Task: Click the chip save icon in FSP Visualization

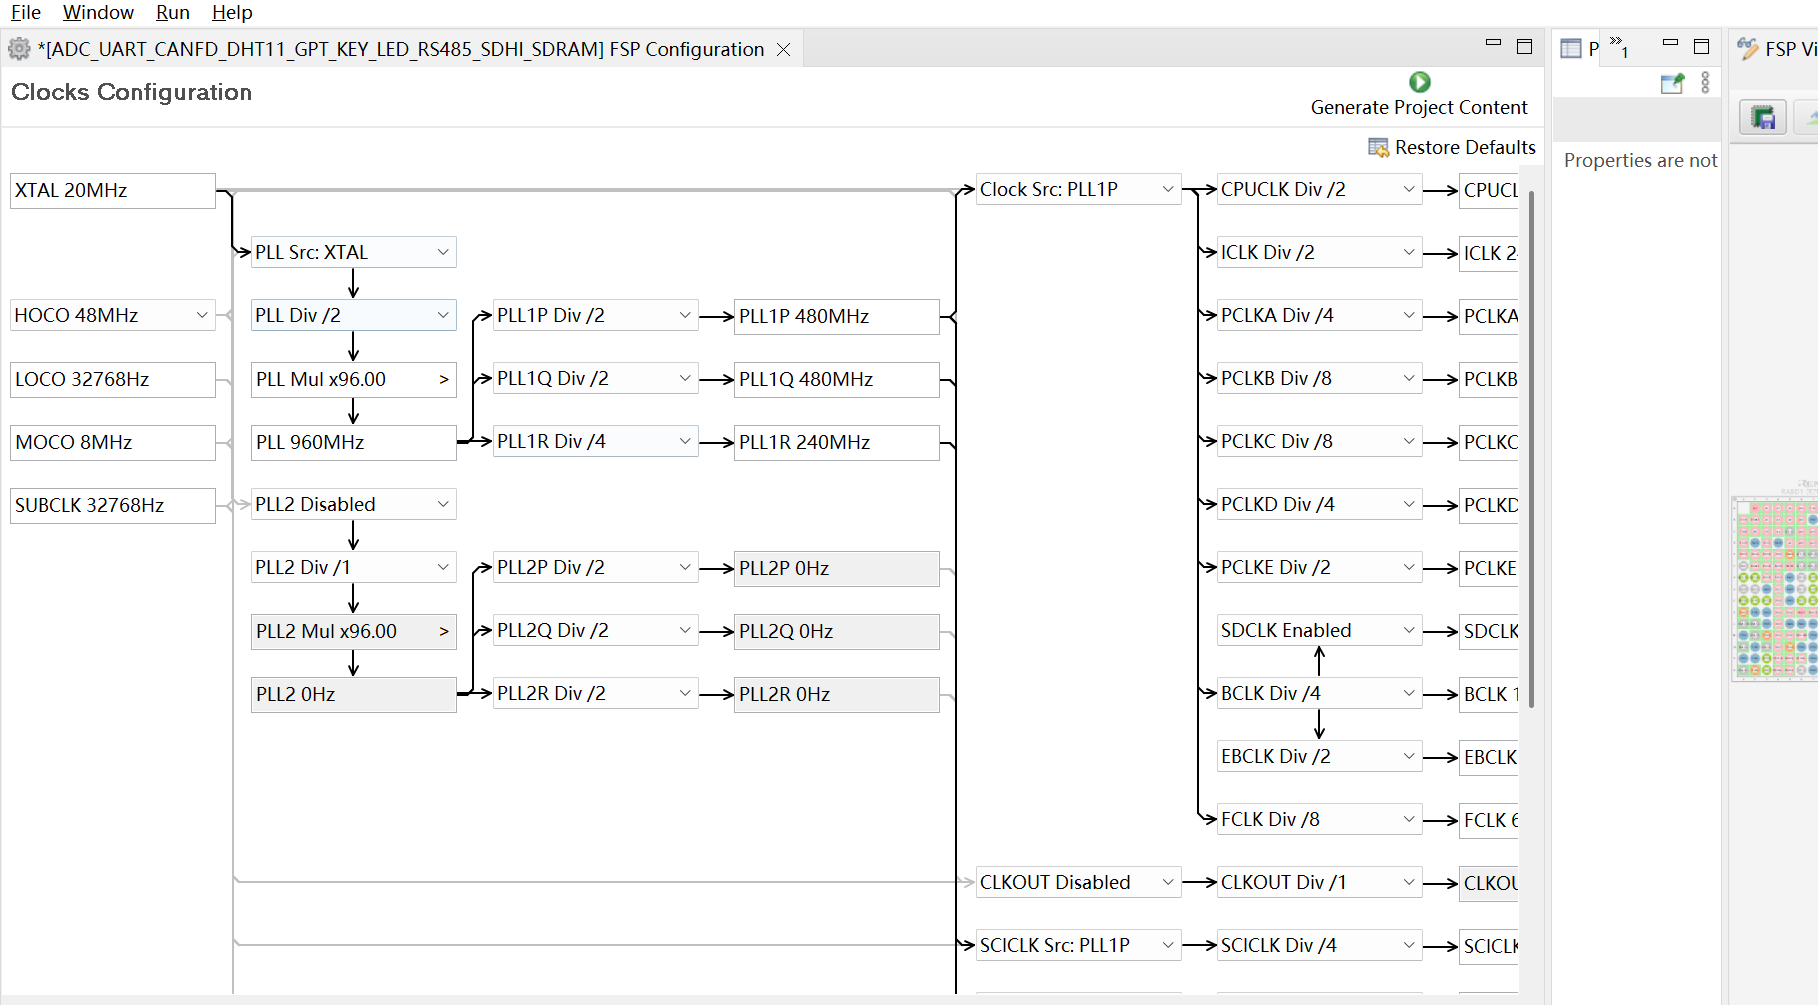Action: click(1763, 118)
